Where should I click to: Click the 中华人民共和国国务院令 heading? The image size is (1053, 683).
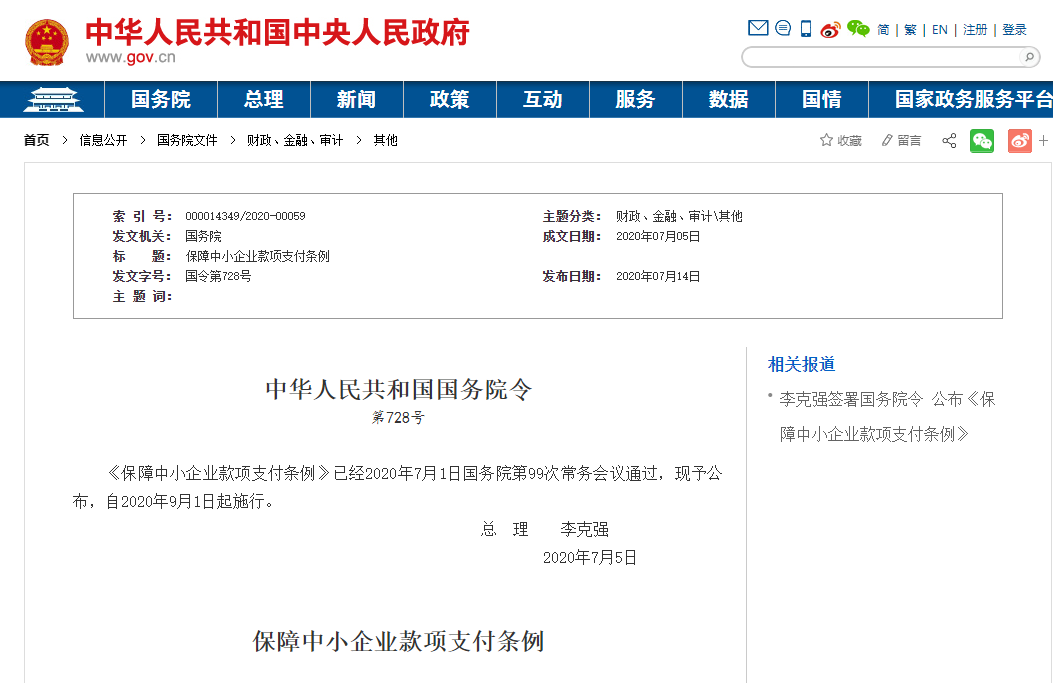(x=398, y=389)
